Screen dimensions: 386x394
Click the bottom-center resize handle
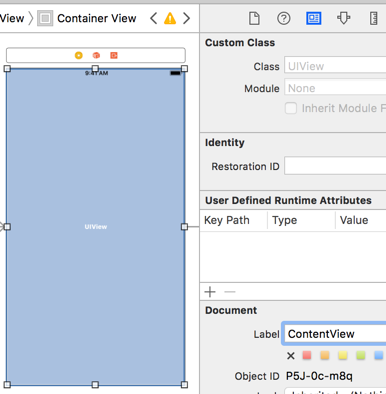[95, 385]
